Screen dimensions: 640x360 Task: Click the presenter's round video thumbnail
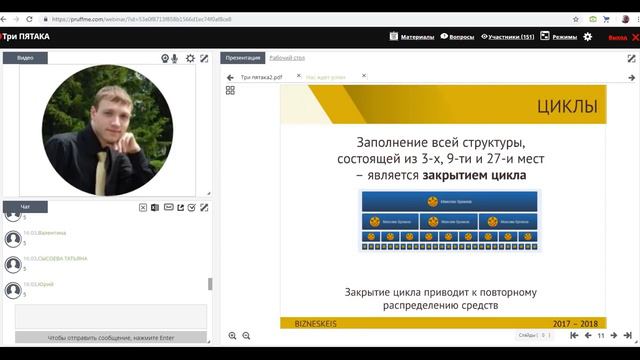coord(107,130)
